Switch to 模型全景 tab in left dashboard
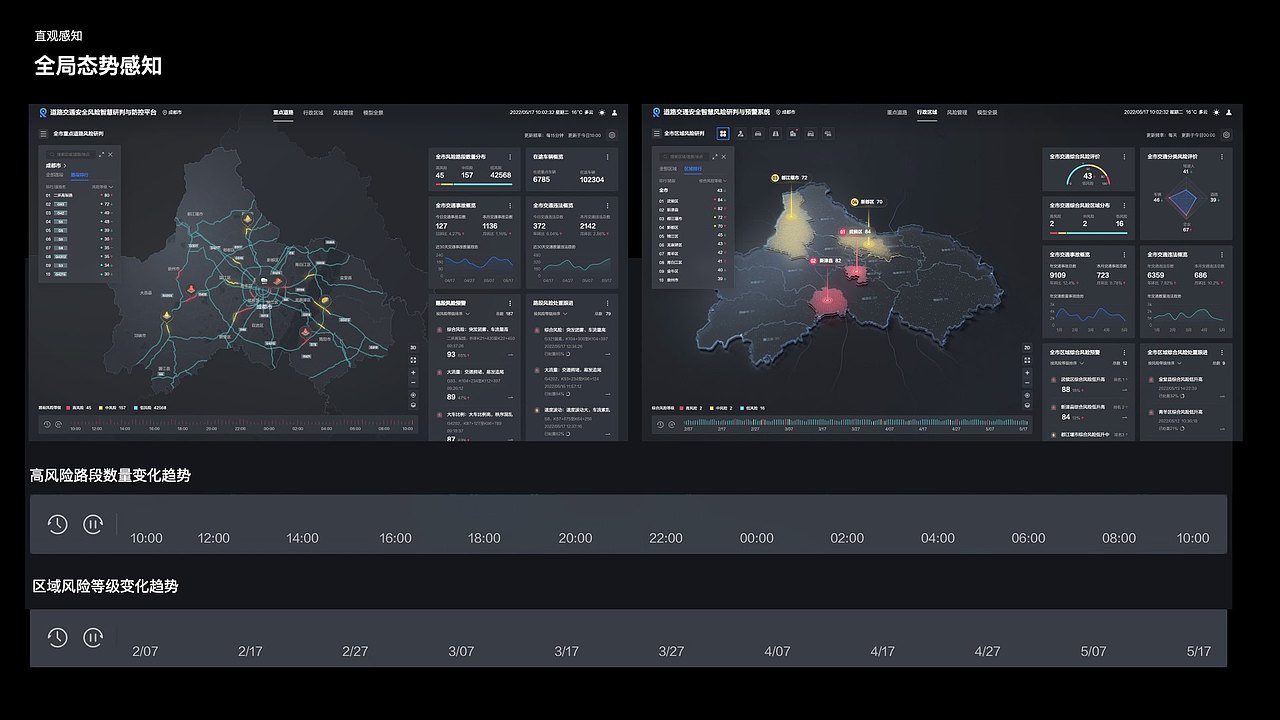 pyautogui.click(x=372, y=112)
